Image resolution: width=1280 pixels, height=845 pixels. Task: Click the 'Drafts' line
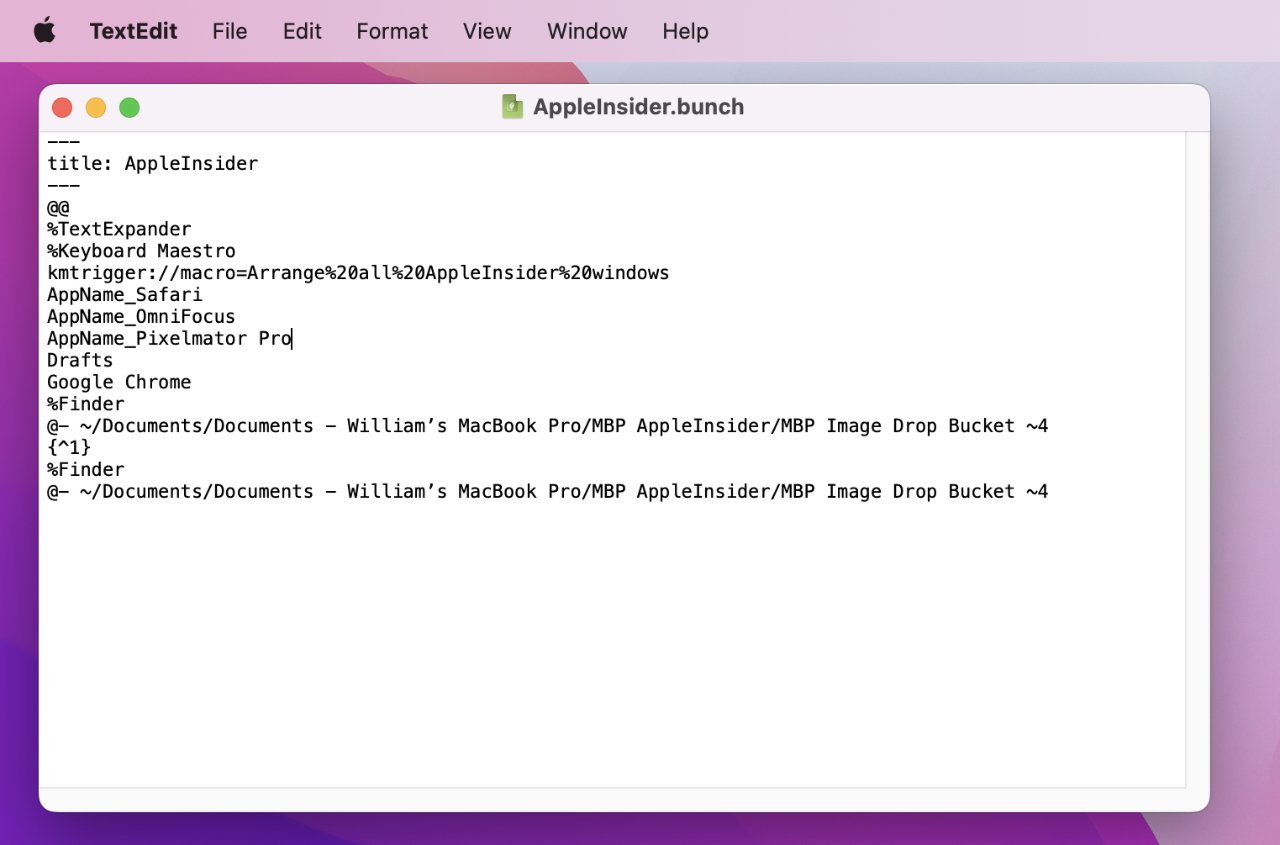80,360
